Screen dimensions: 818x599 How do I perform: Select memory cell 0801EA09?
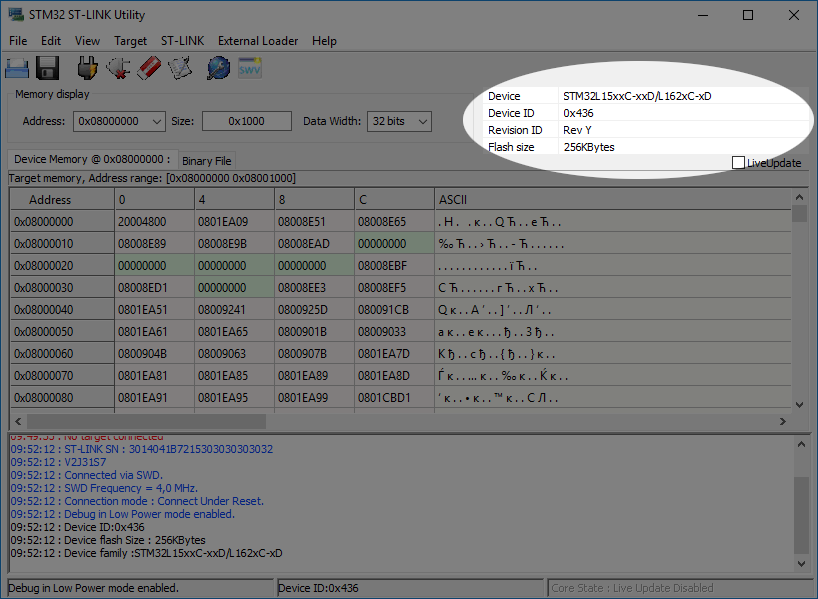(234, 222)
